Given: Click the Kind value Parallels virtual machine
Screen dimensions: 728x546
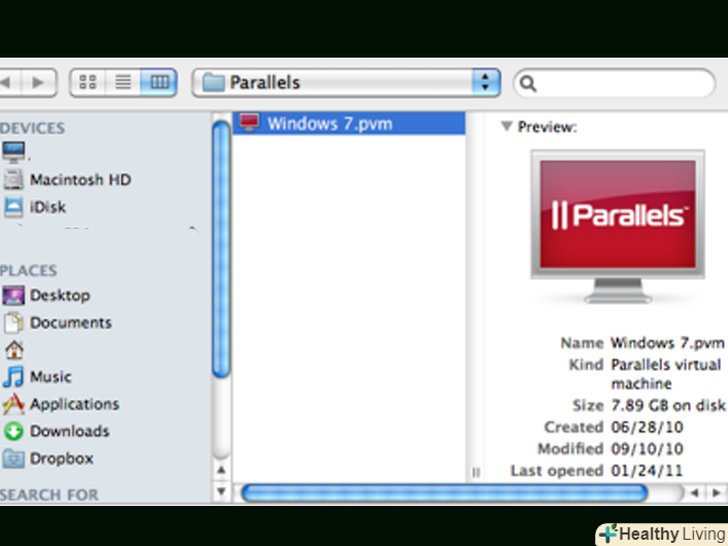Looking at the screenshot, I should tap(666, 374).
